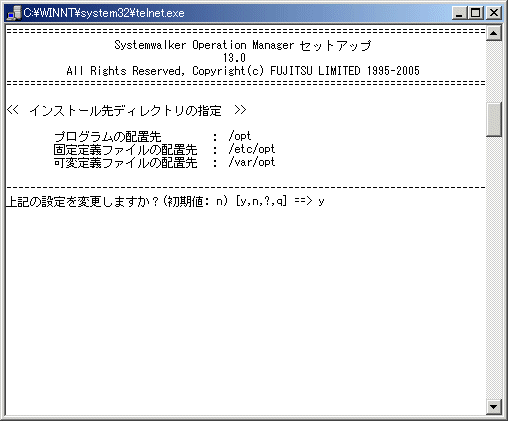Click the FUJITSU LIMITED copyright line

coord(243,71)
